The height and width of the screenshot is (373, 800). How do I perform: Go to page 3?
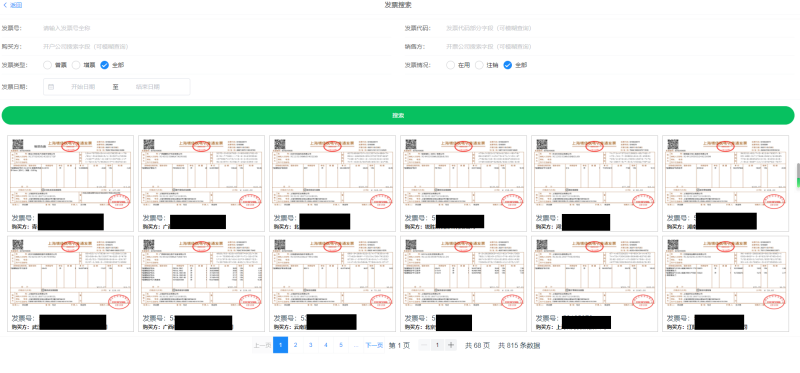[x=311, y=345]
